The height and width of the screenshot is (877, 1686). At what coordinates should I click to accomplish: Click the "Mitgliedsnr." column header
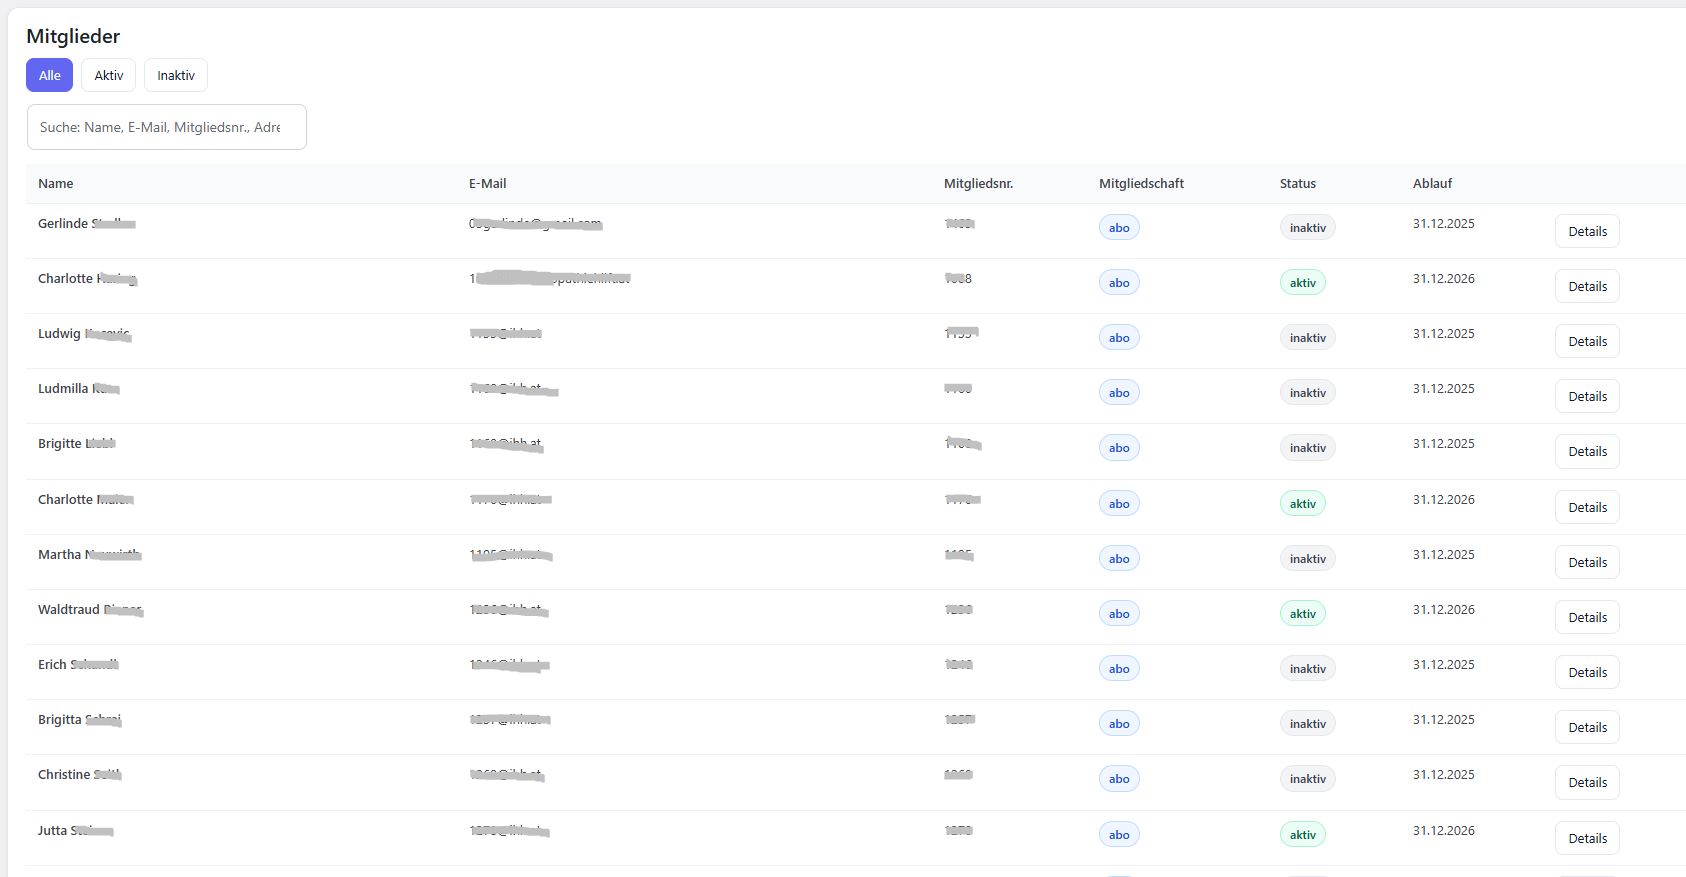(x=978, y=183)
